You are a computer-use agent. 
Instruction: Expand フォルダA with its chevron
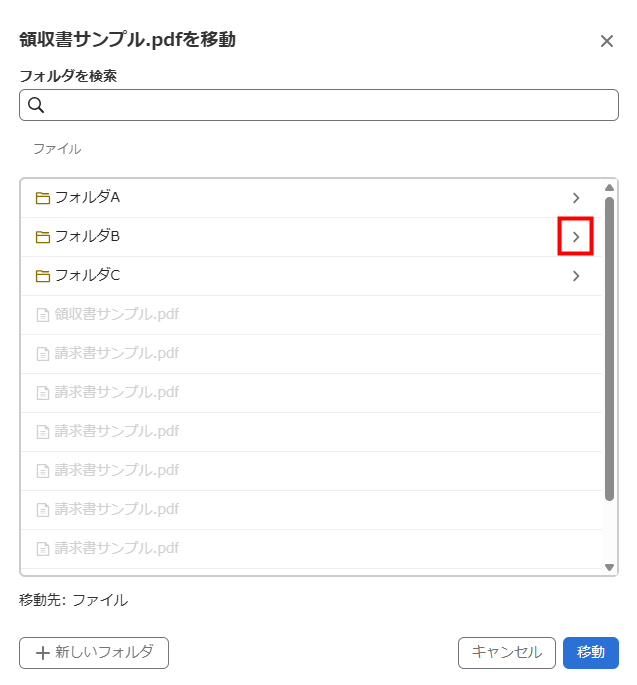(576, 198)
